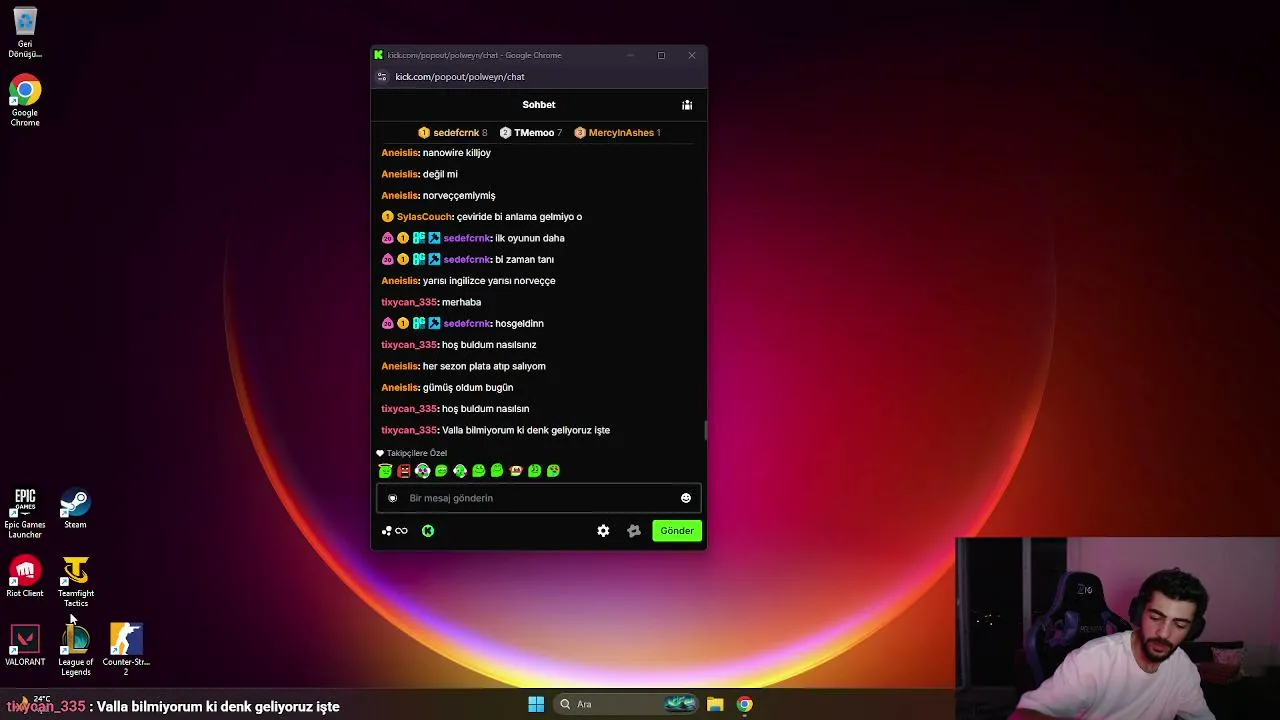Insert the headphones face emote
This screenshot has width=1280, height=720.
click(x=423, y=470)
